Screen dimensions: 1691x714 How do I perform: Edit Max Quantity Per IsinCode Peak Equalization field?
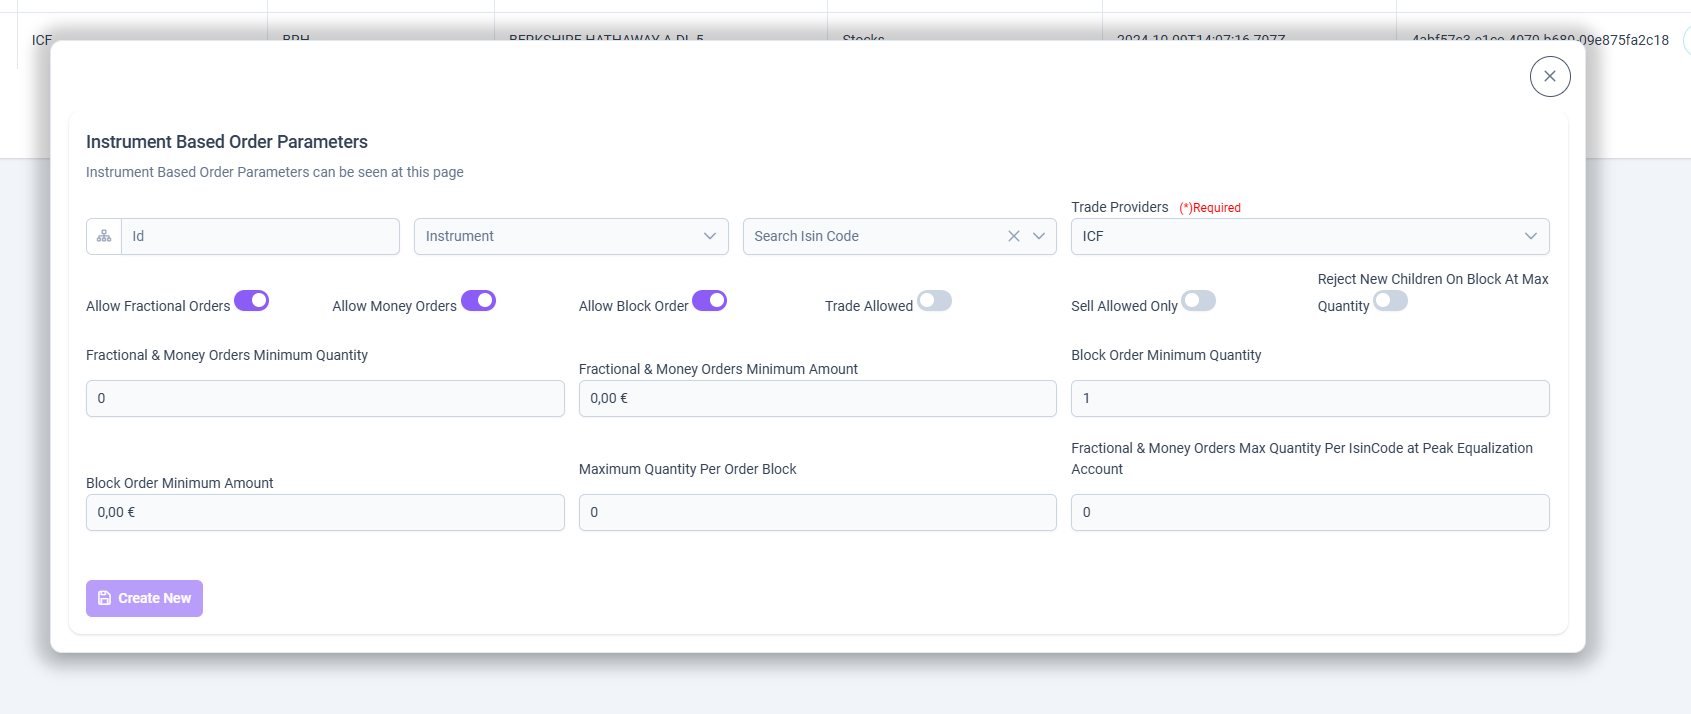coord(1310,512)
